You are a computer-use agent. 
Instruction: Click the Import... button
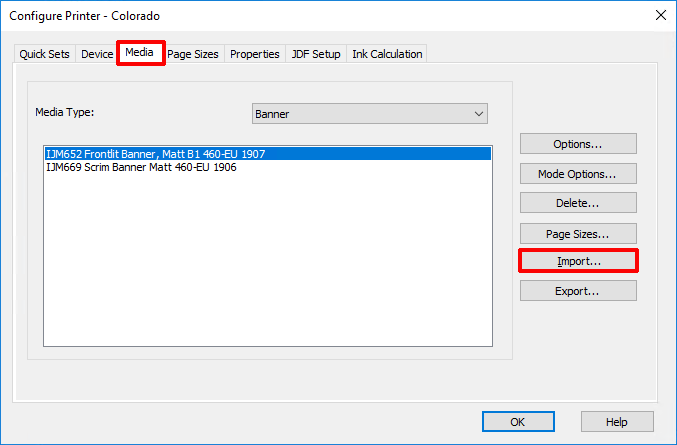point(578,261)
